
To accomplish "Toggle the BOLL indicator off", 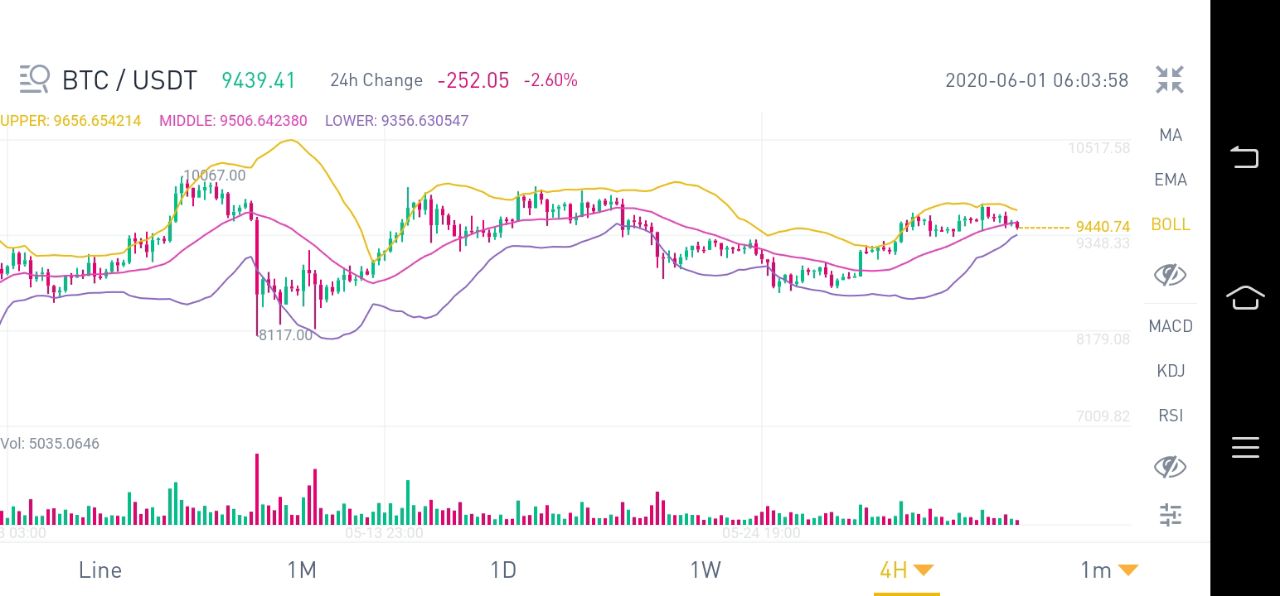I will (1170, 225).
